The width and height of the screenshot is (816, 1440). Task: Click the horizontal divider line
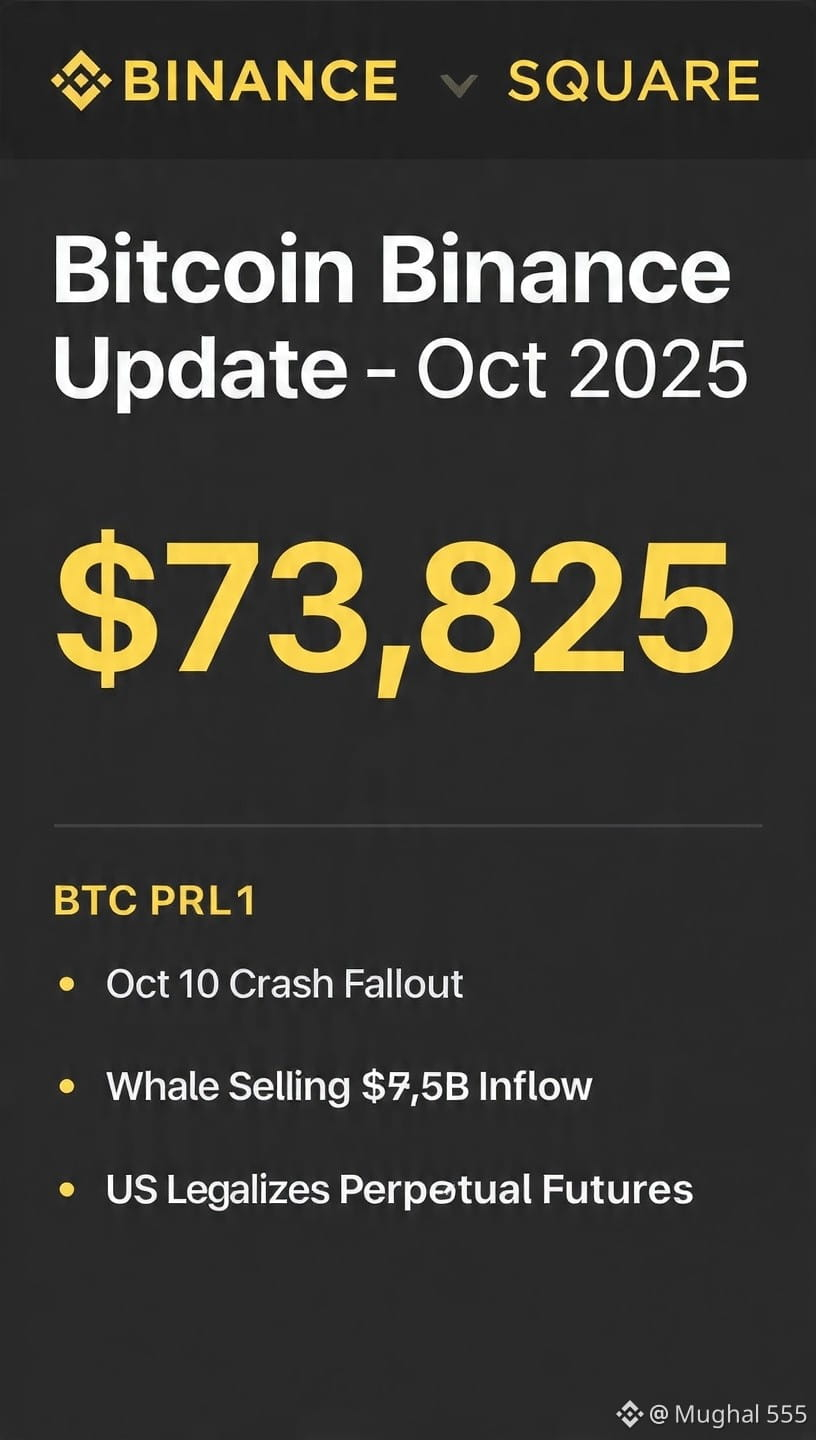click(x=408, y=826)
